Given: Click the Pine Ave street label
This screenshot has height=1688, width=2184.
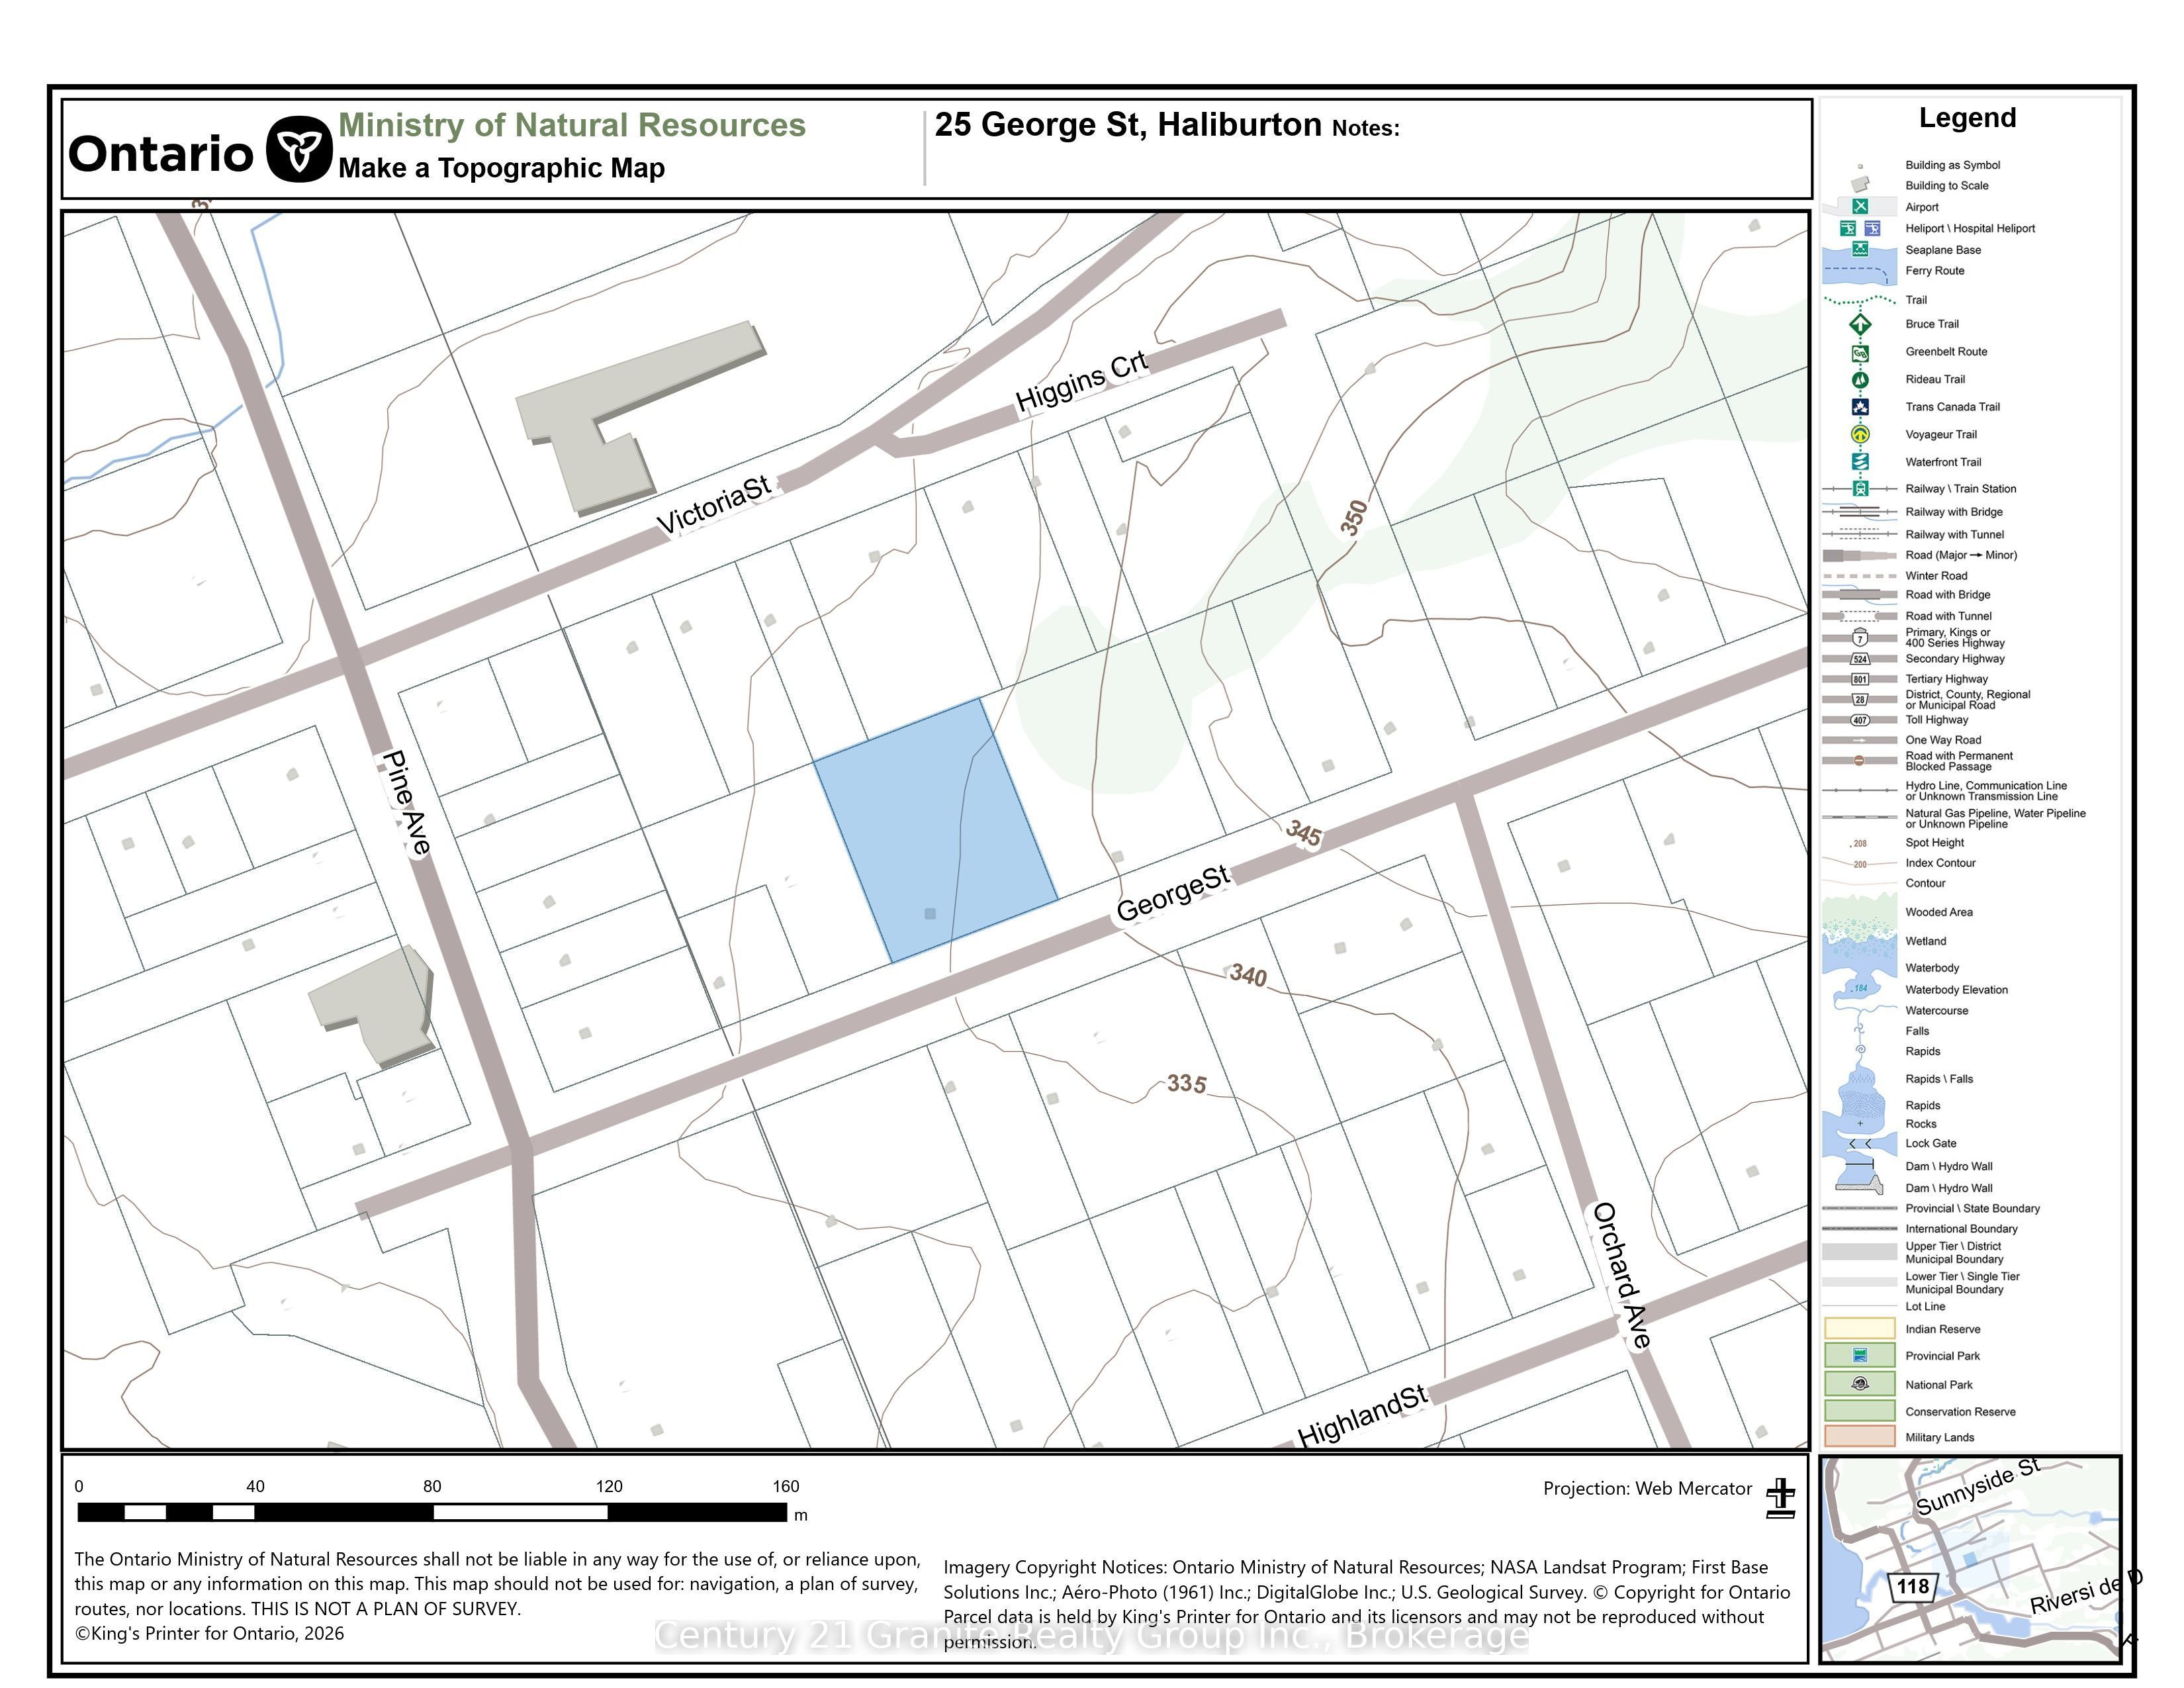Looking at the screenshot, I should click(x=407, y=802).
